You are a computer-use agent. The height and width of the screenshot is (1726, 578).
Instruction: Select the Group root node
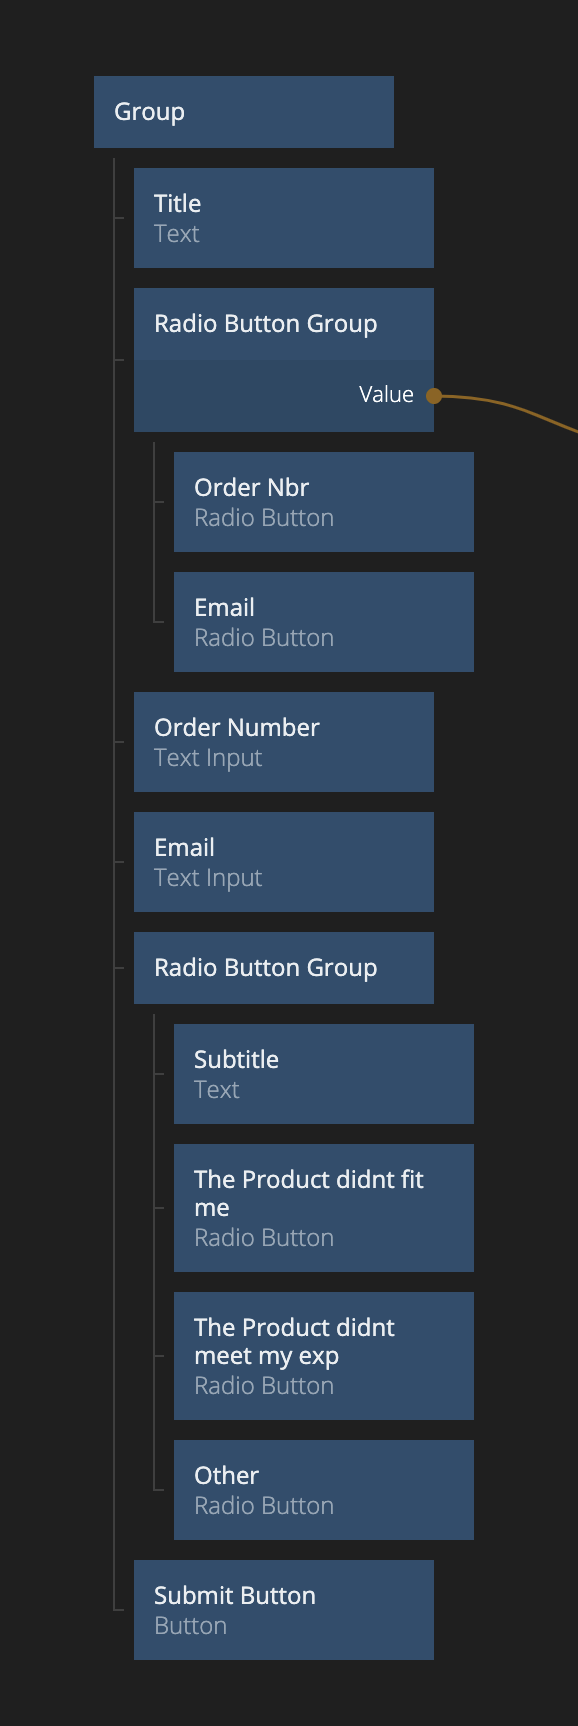[244, 112]
